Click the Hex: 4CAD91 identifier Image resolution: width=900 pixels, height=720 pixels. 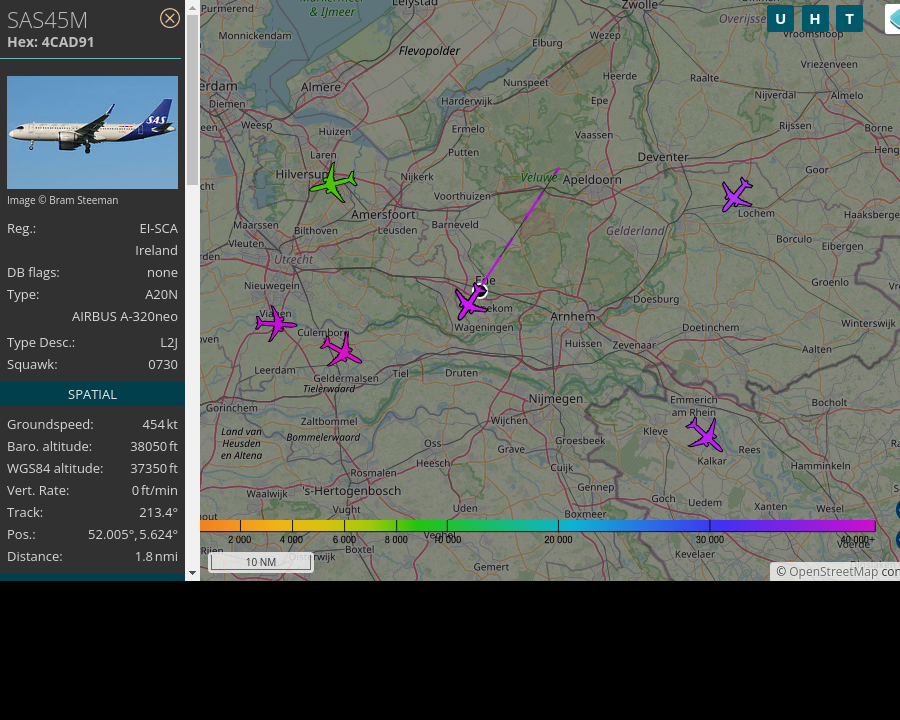51,42
